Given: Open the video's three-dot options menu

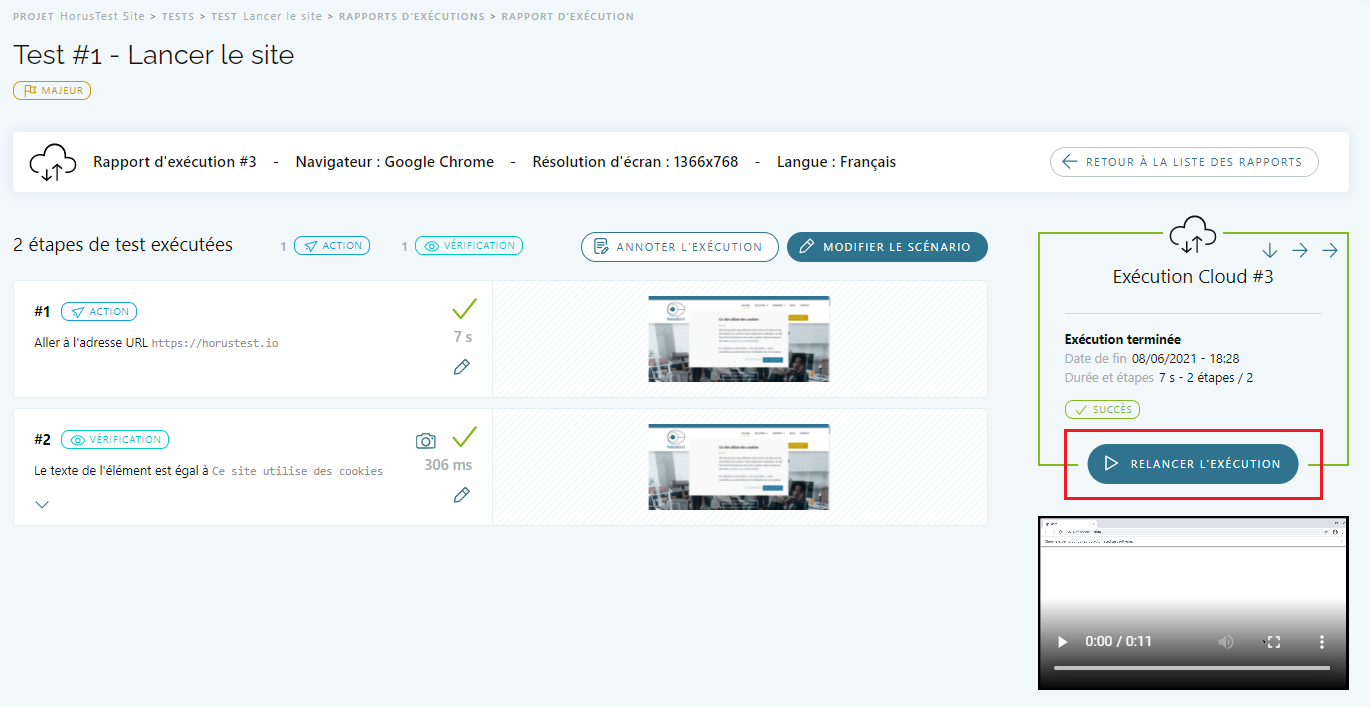Looking at the screenshot, I should click(1321, 642).
